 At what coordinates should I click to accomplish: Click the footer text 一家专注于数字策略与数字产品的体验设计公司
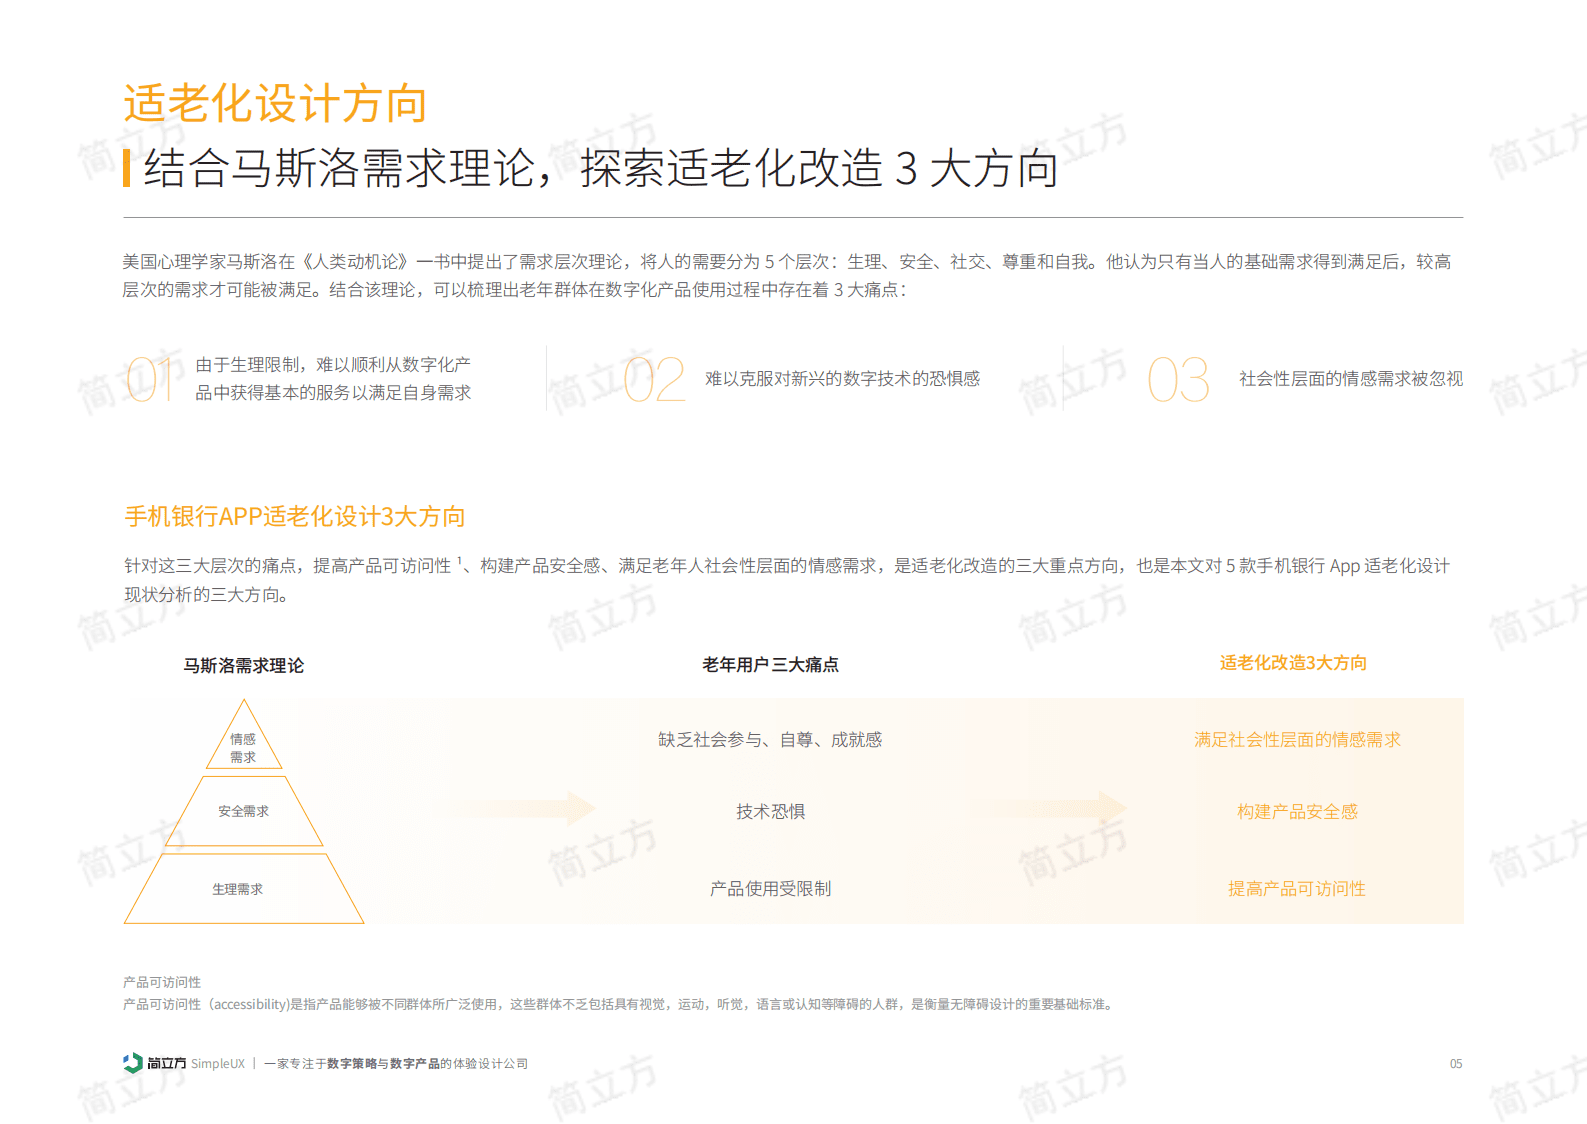click(x=396, y=1064)
